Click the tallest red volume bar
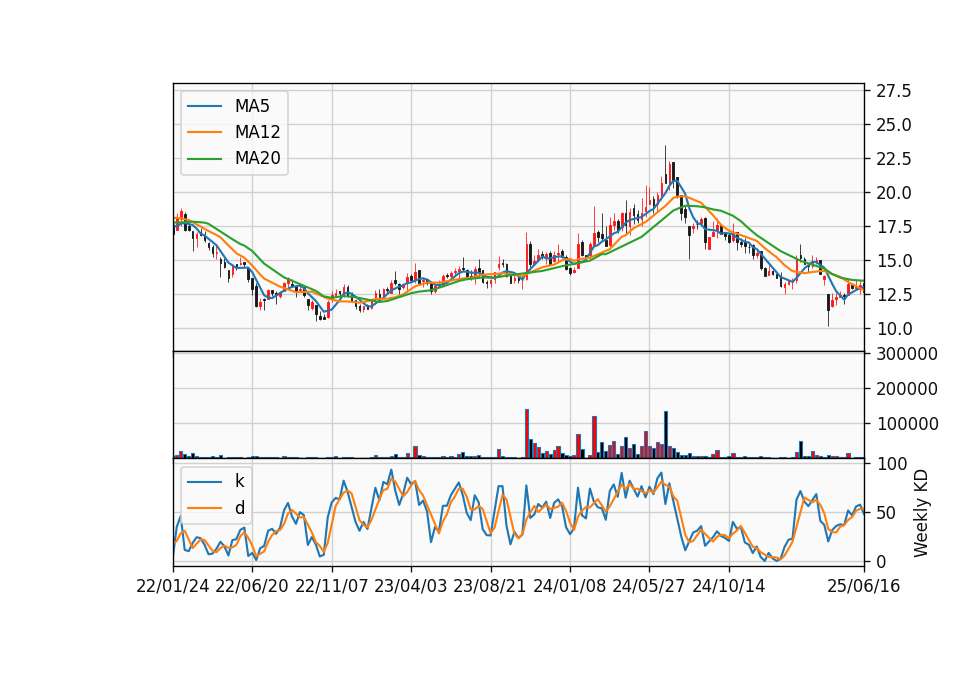This screenshot has height=690, width=960. point(527,433)
